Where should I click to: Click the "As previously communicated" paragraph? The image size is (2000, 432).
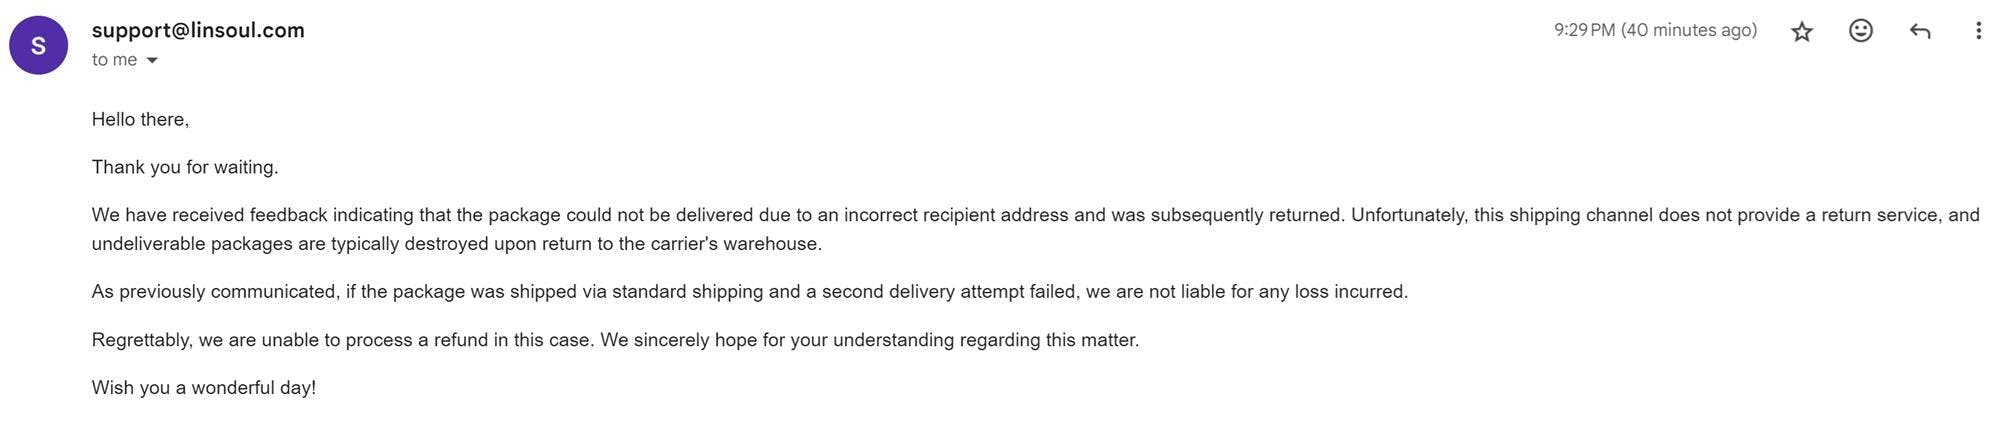pos(749,292)
